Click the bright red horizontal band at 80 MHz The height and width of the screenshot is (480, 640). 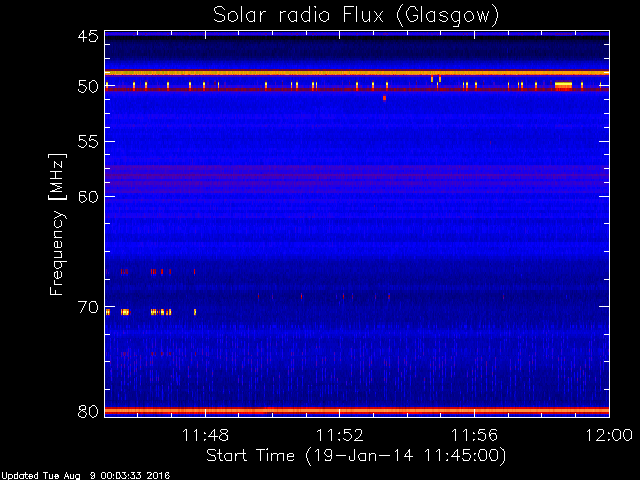click(x=357, y=411)
